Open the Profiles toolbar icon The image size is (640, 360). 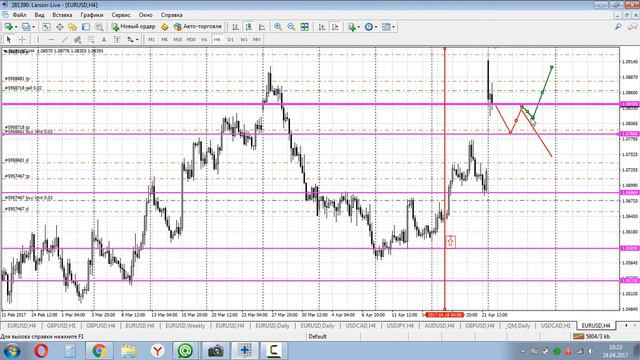click(26, 27)
